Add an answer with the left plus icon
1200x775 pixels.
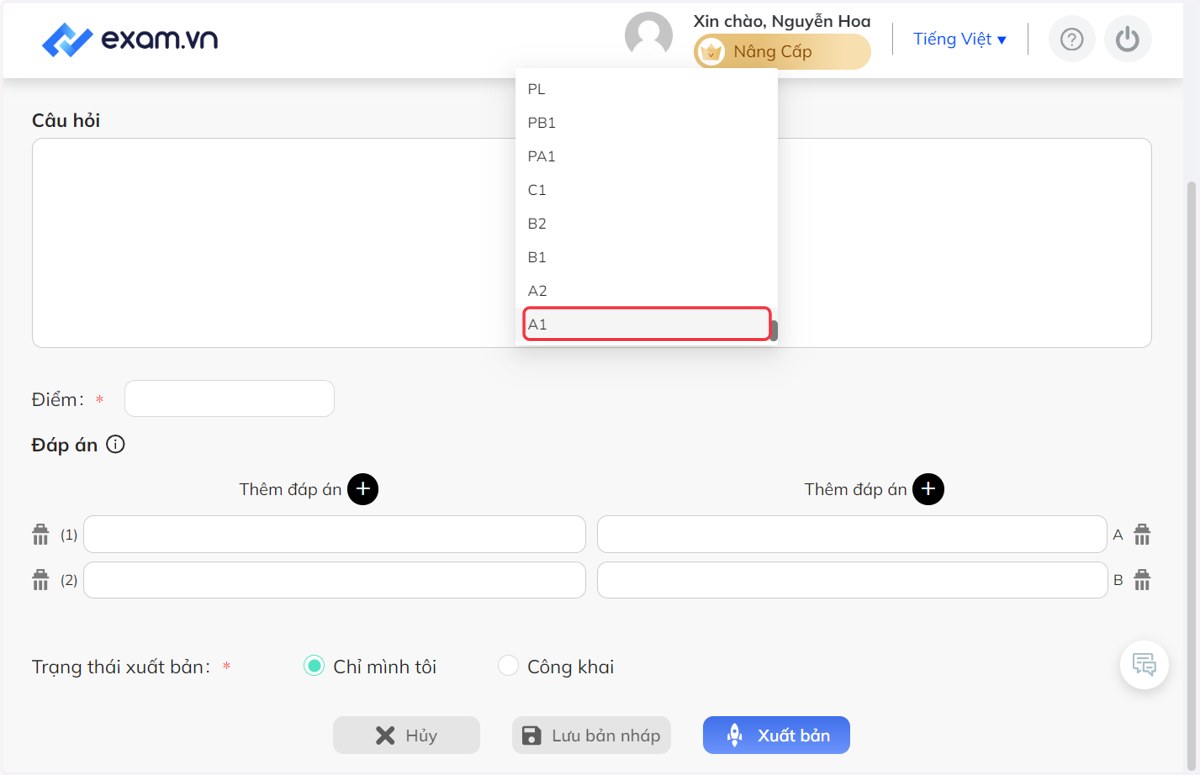(x=363, y=489)
